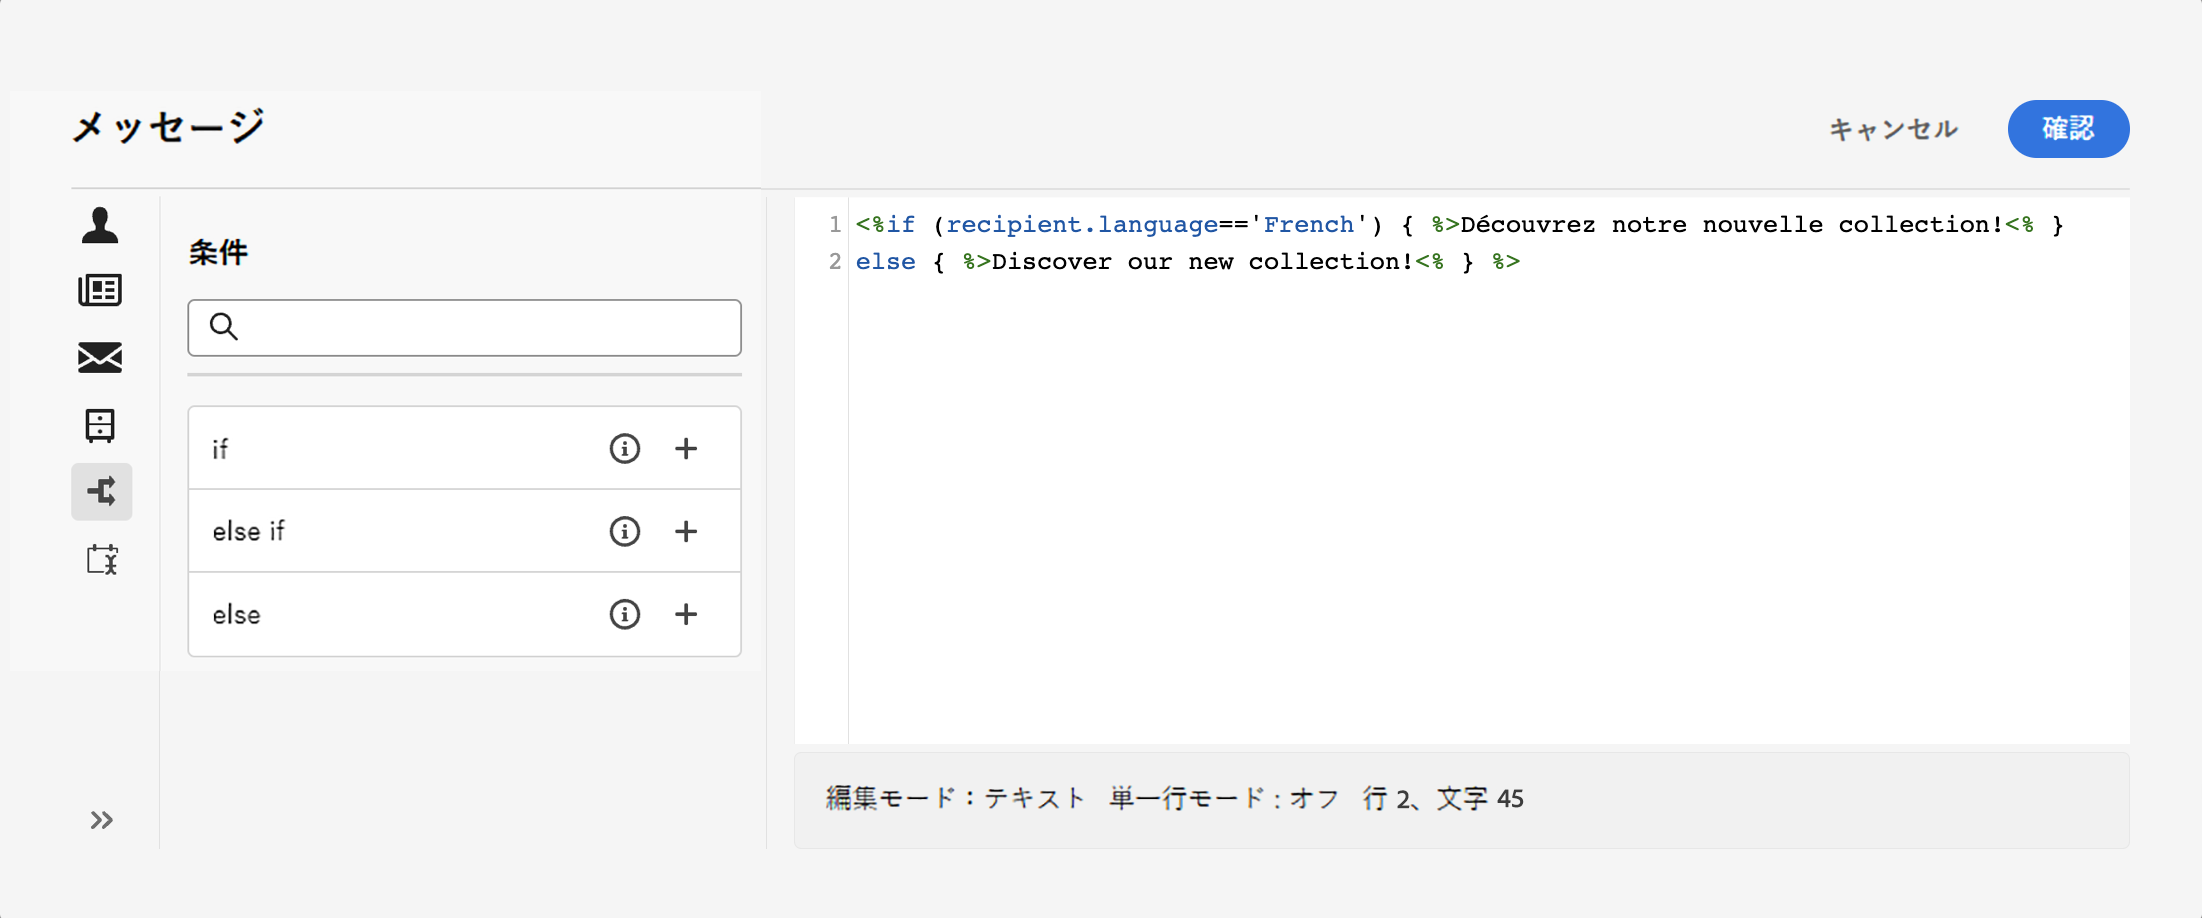The width and height of the screenshot is (2202, 918).
Task: Click the キャンセル cancel button
Action: (x=1893, y=129)
